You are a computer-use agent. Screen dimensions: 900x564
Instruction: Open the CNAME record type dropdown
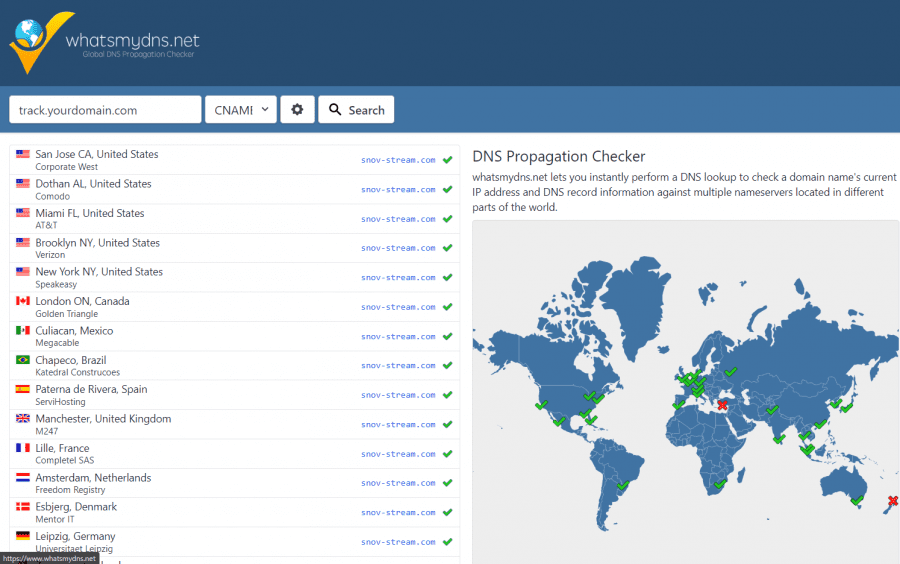click(x=240, y=109)
